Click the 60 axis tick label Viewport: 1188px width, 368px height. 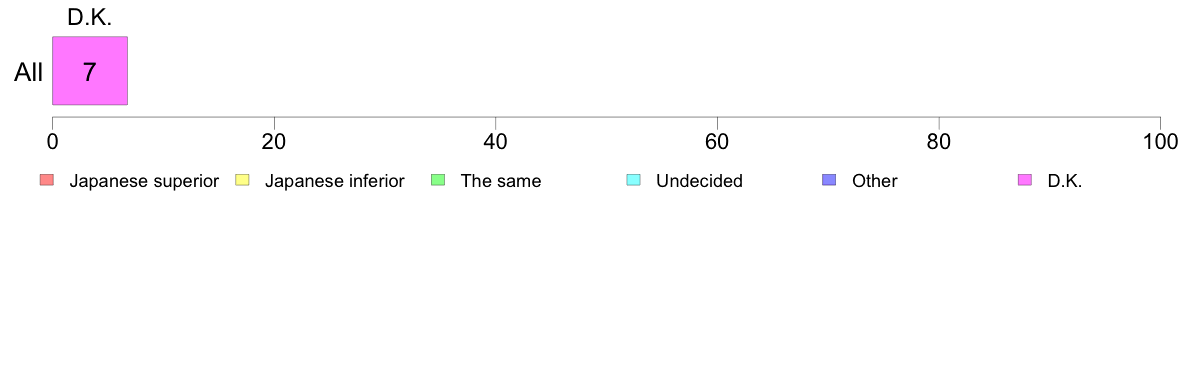[717, 141]
